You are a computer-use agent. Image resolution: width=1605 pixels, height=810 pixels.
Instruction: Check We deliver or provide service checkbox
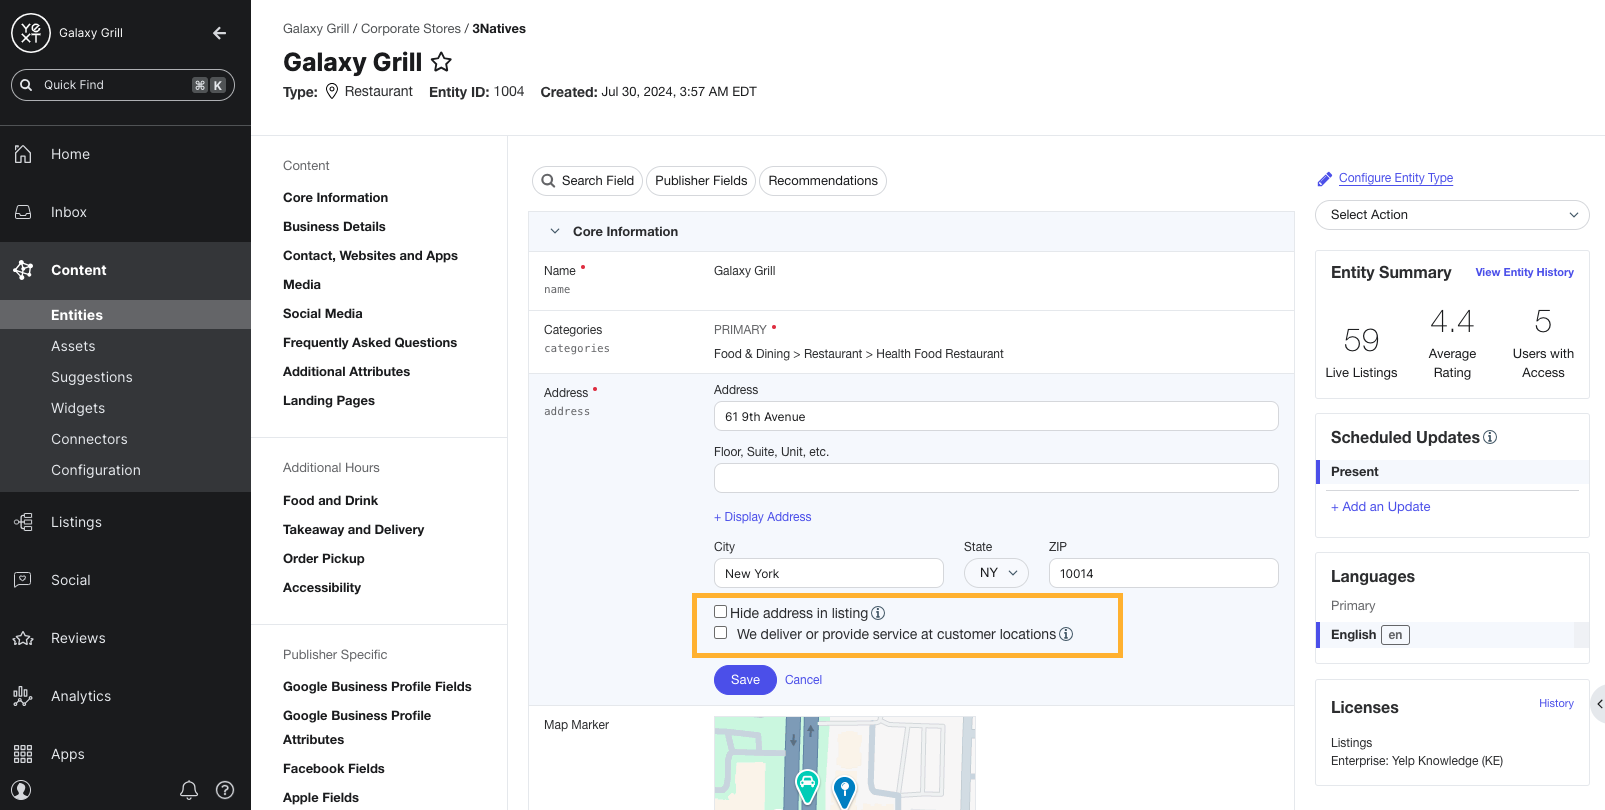720,633
